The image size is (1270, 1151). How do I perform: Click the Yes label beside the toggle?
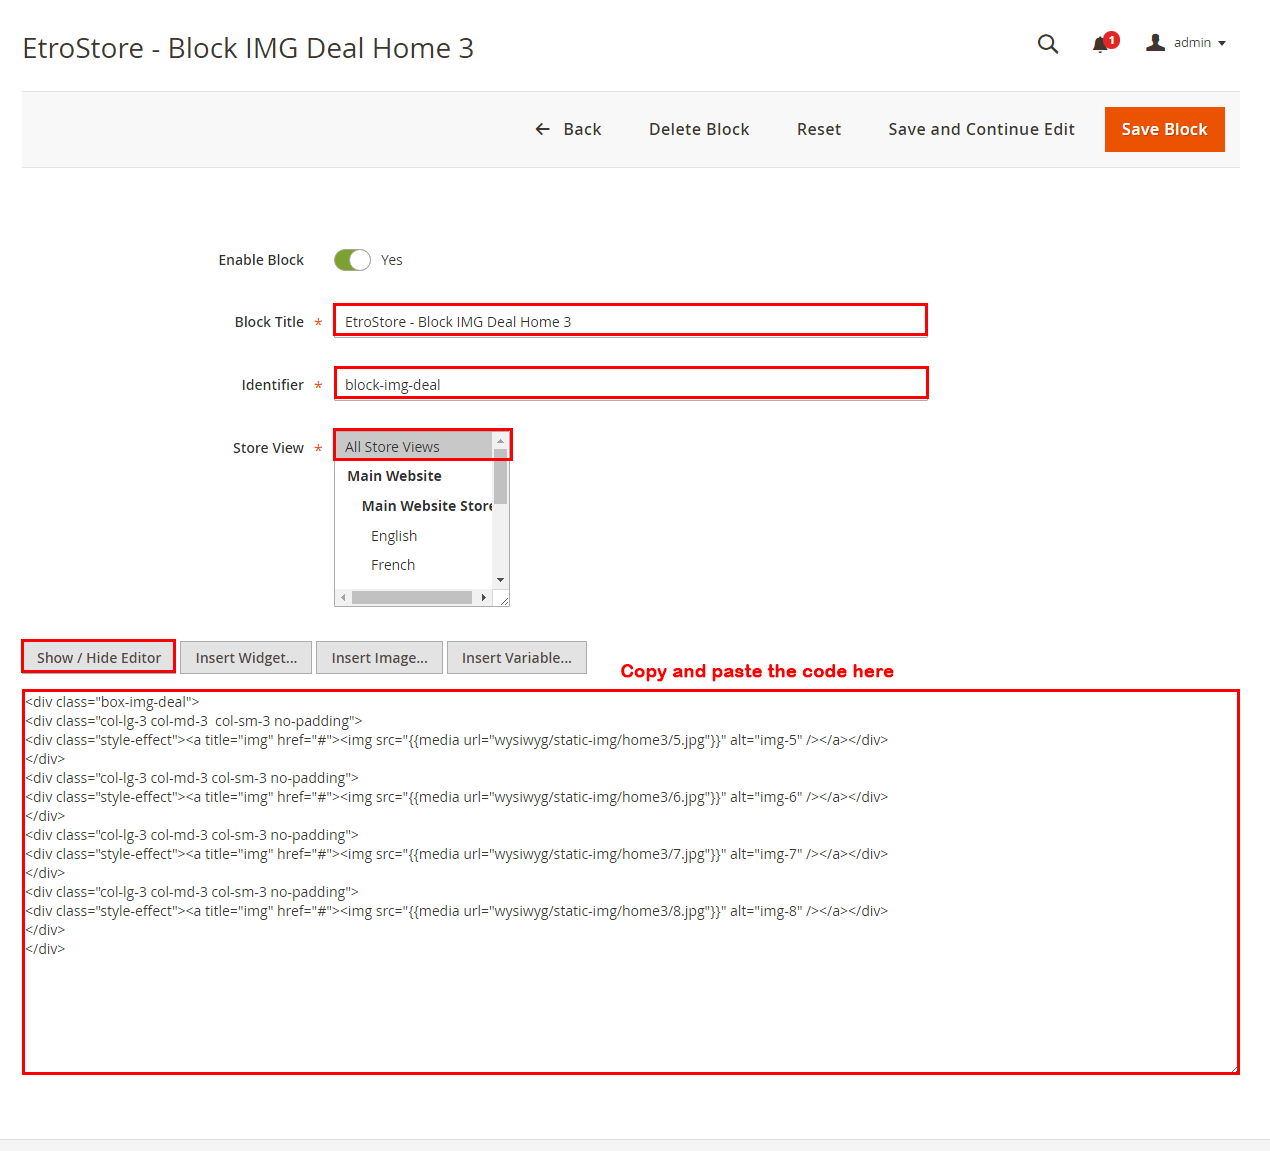pyautogui.click(x=391, y=260)
